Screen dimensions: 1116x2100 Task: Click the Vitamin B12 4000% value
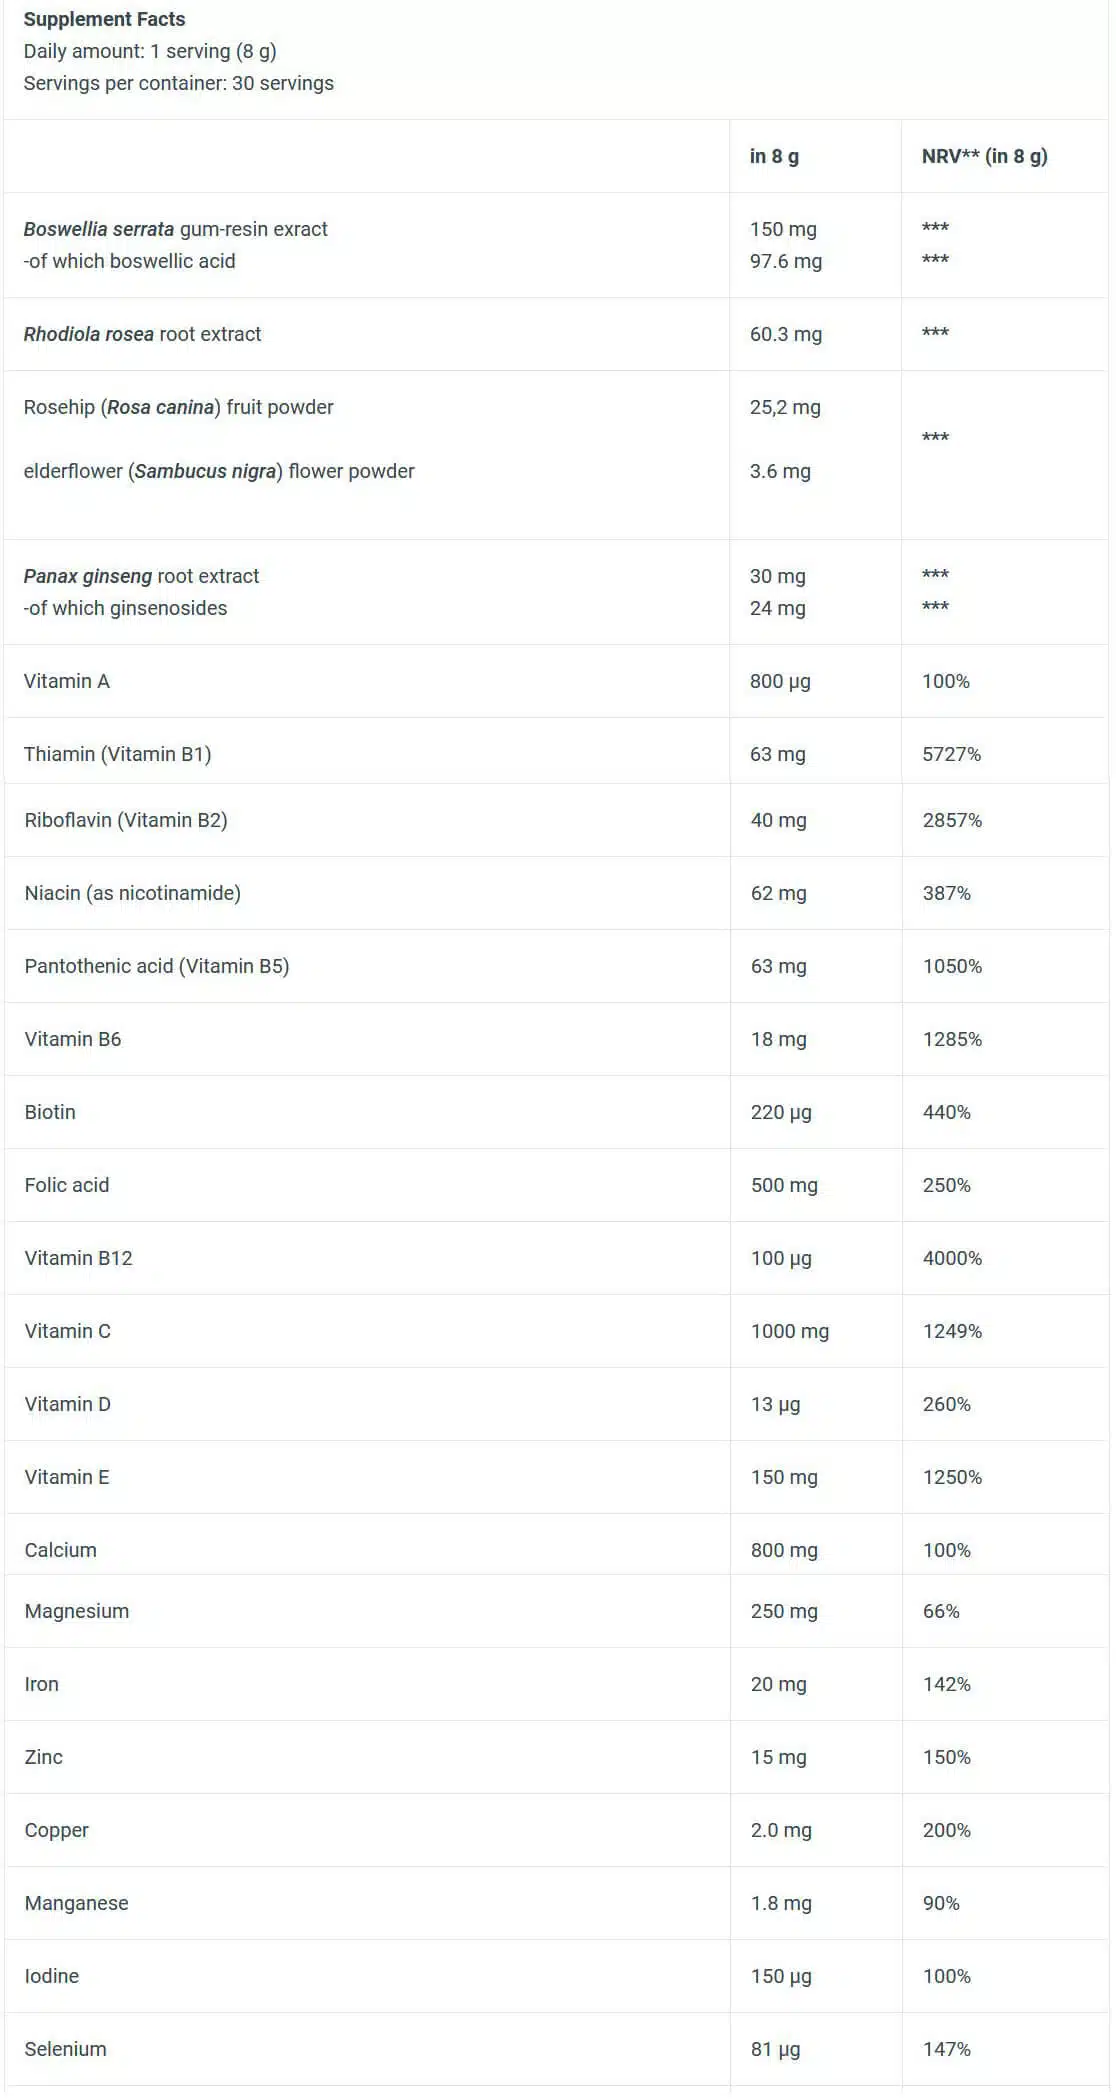952,1258
